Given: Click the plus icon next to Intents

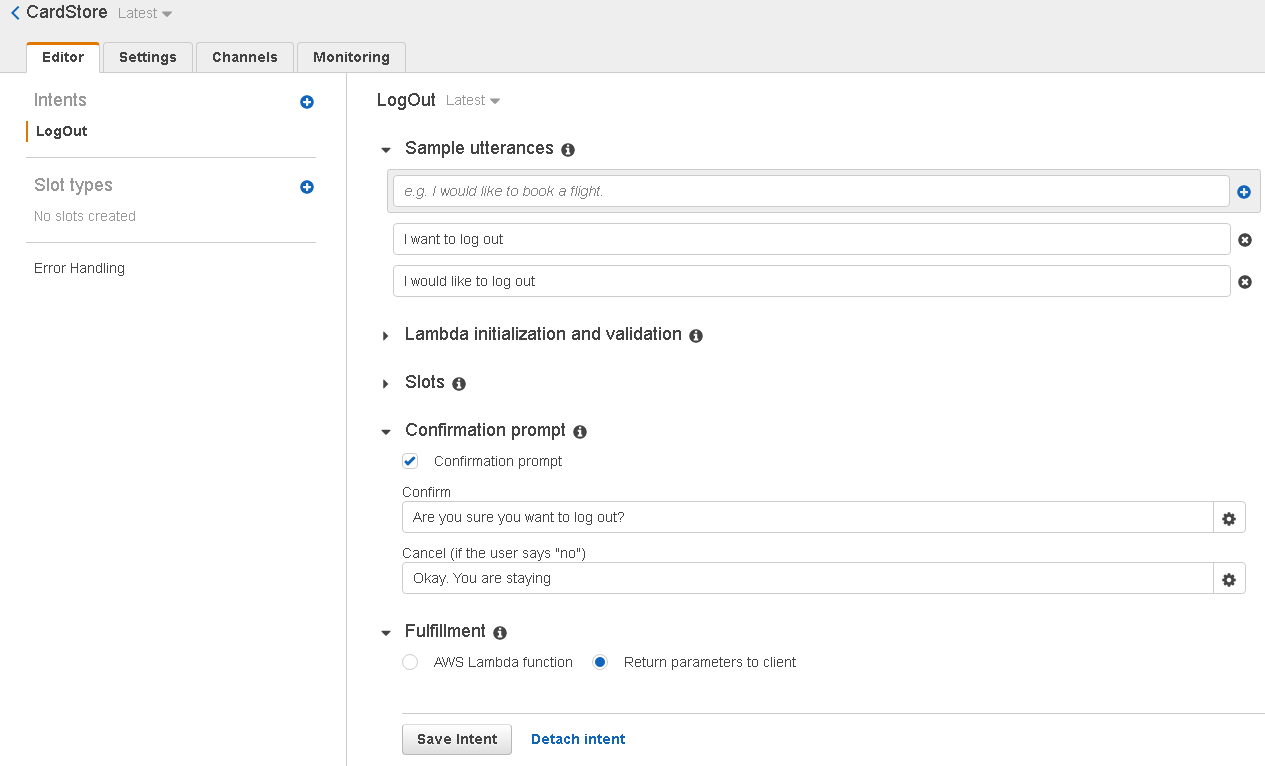Looking at the screenshot, I should coord(307,102).
